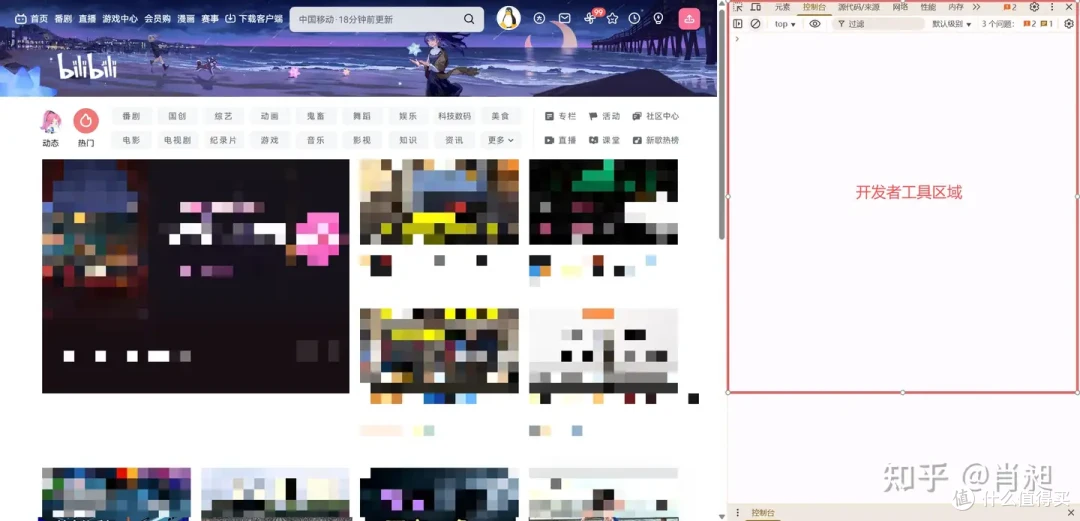Click the pink upload button

(x=689, y=19)
